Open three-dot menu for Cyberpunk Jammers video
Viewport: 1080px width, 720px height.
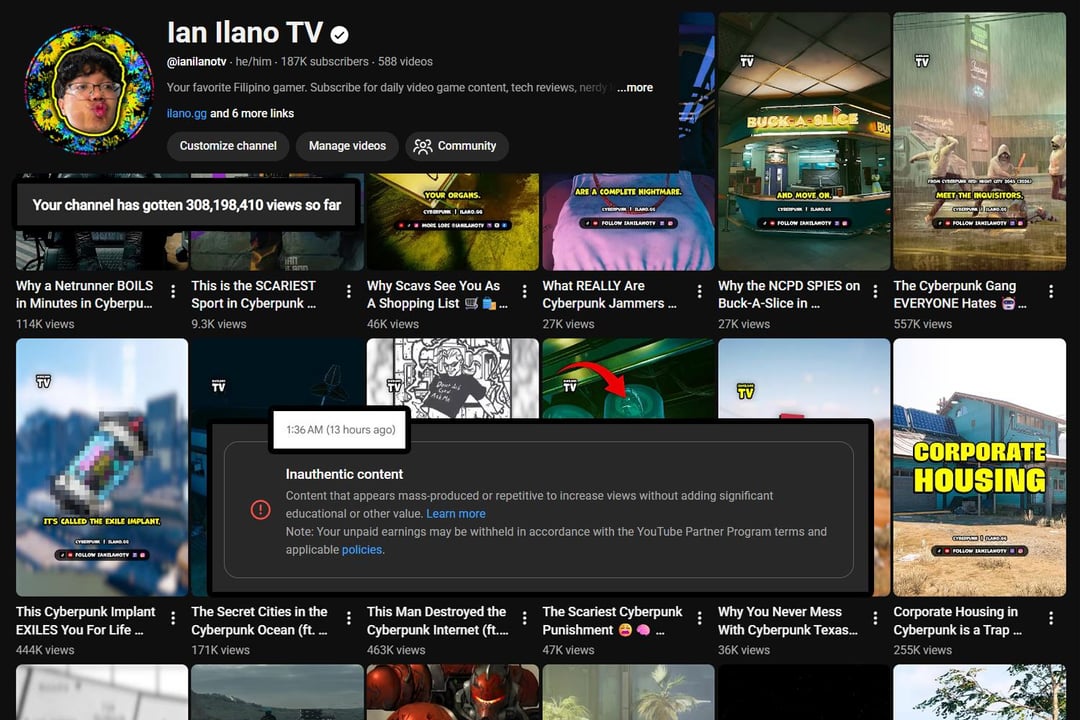click(x=700, y=291)
